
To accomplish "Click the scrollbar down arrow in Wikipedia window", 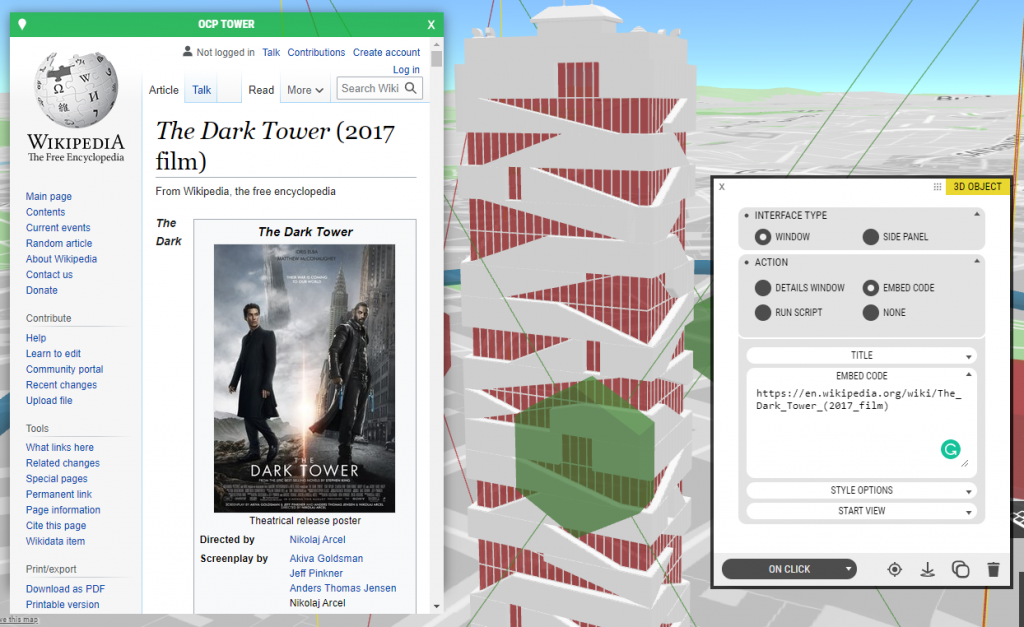I will [436, 606].
